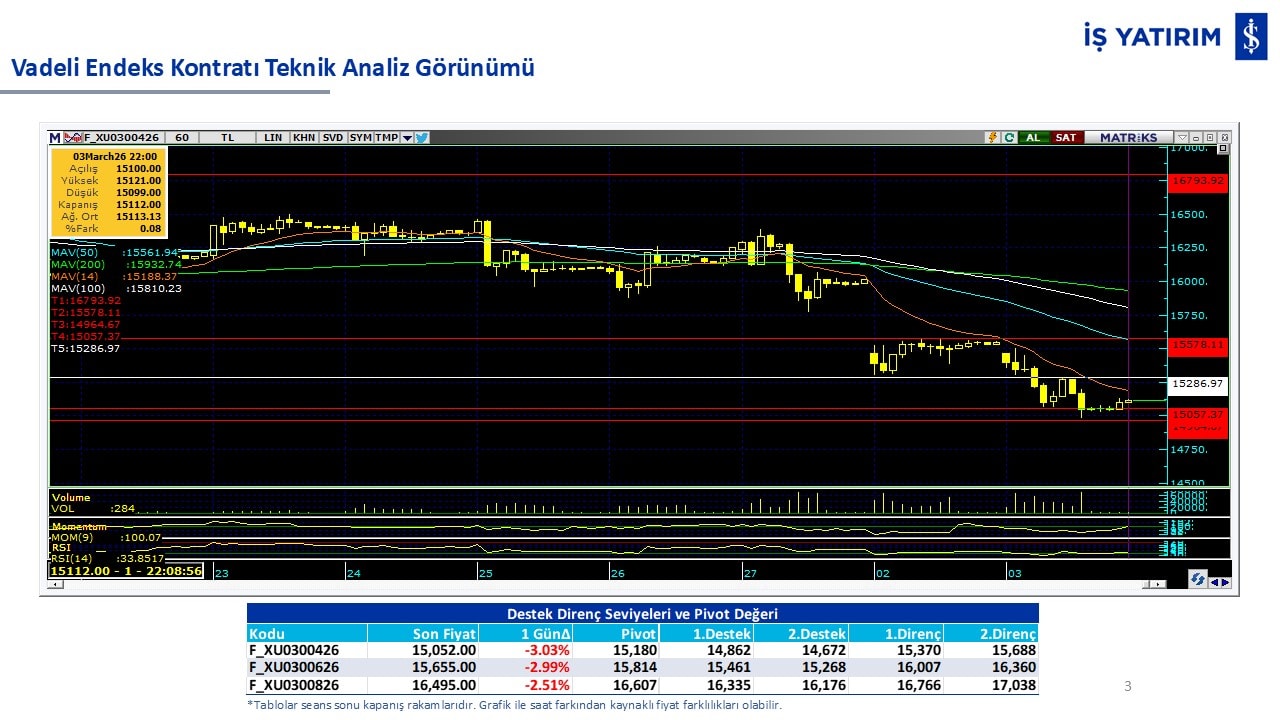The image size is (1280, 720).
Task: Click the red SAT sell button
Action: (x=1066, y=138)
